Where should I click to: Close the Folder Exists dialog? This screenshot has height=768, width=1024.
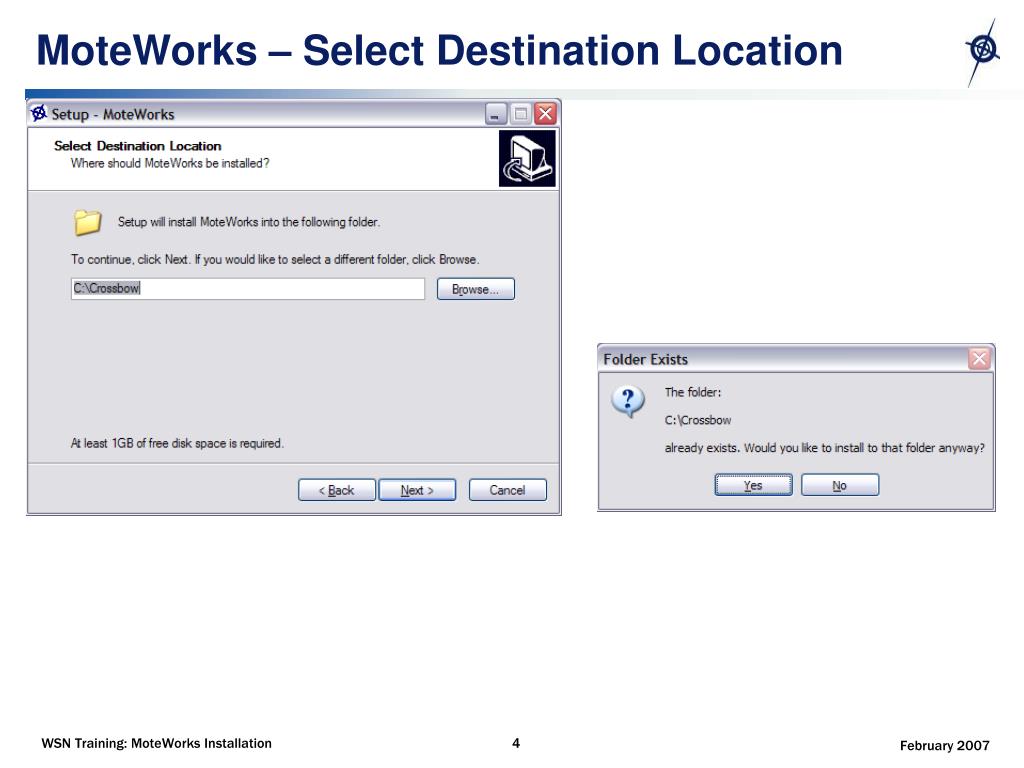(979, 359)
